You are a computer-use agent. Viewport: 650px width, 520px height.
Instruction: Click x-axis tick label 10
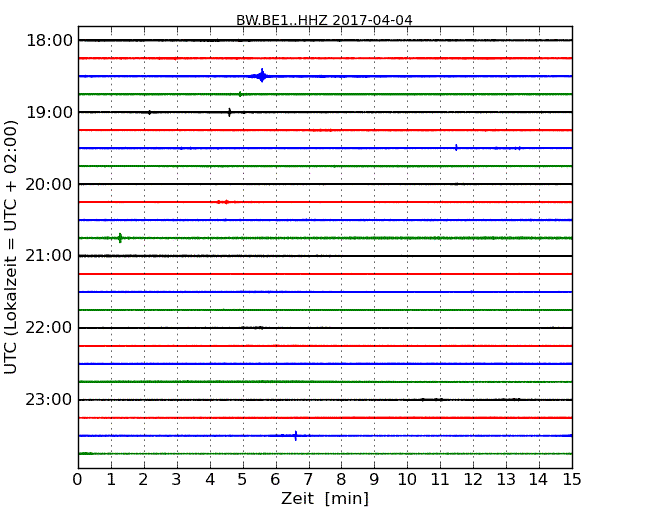click(407, 480)
